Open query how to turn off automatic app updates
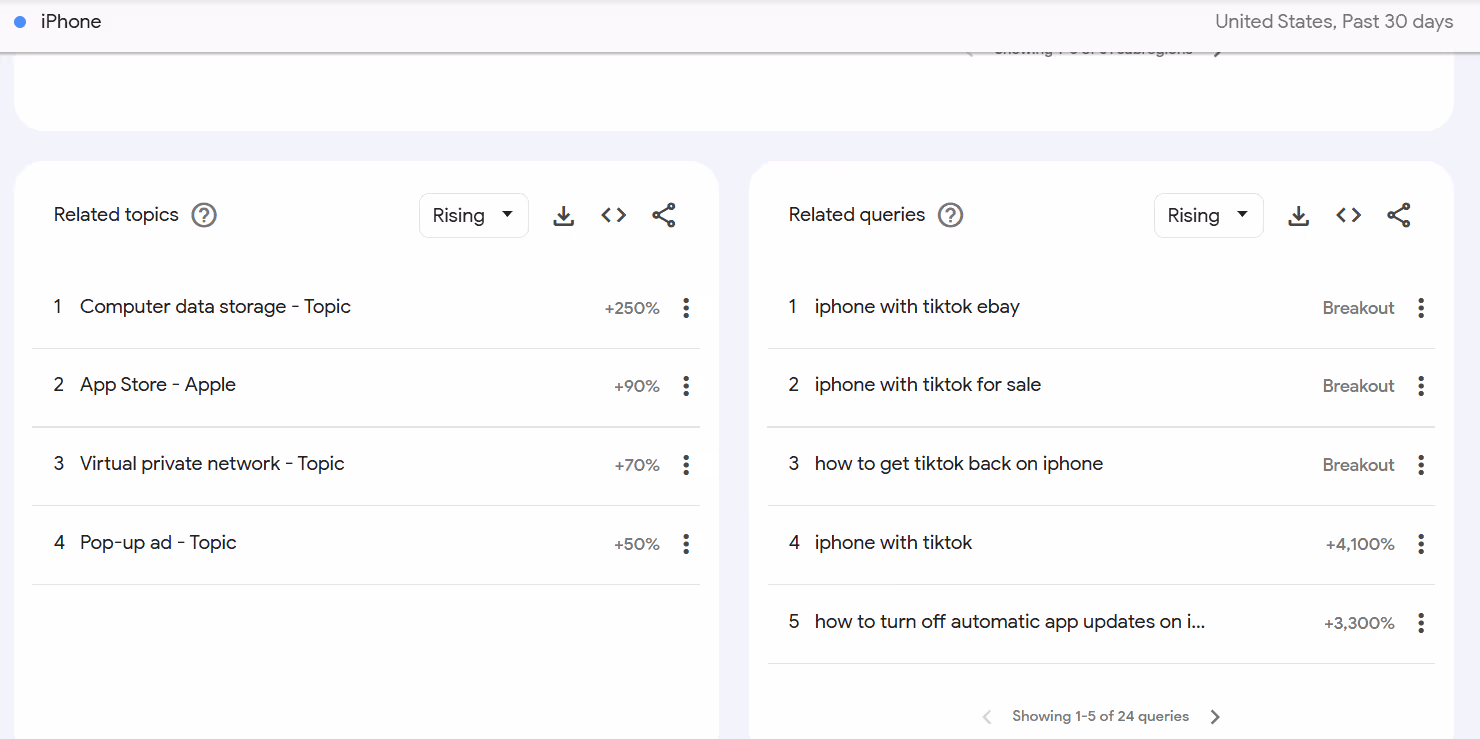 tap(1010, 622)
